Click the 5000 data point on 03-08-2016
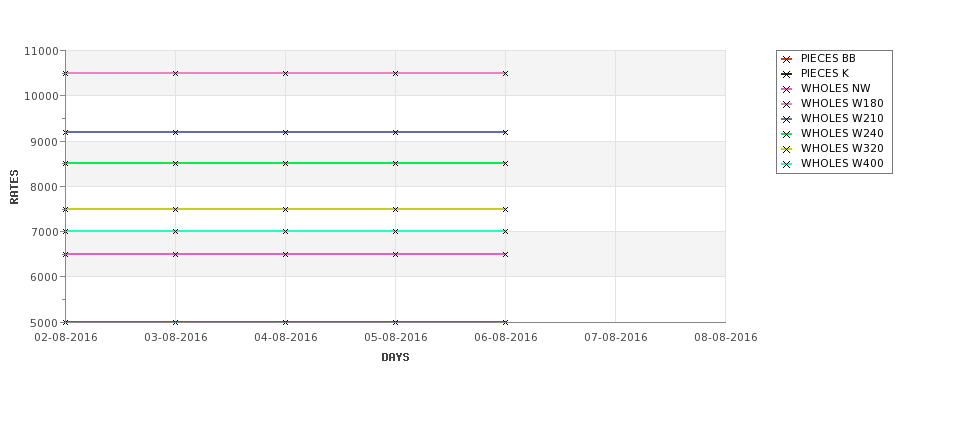Screen dimensions: 975x429 175,322
